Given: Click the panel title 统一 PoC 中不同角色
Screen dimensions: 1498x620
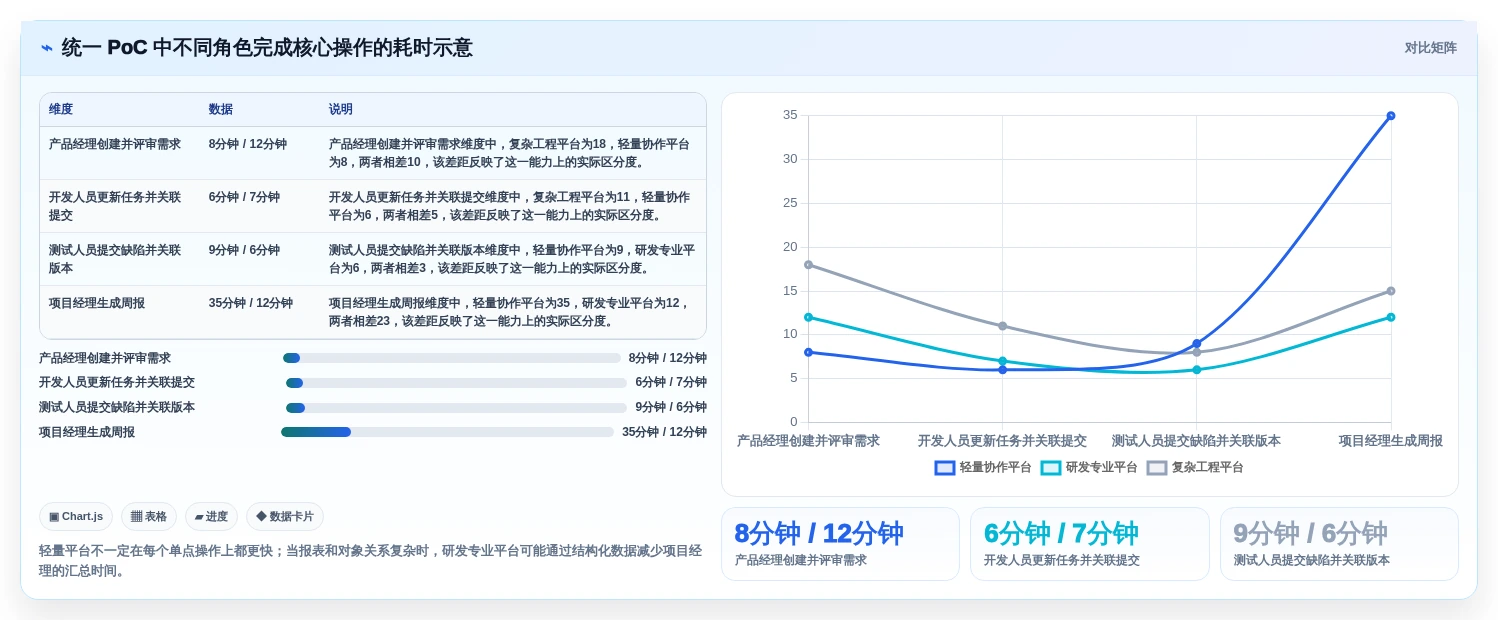Looking at the screenshot, I should tap(267, 48).
